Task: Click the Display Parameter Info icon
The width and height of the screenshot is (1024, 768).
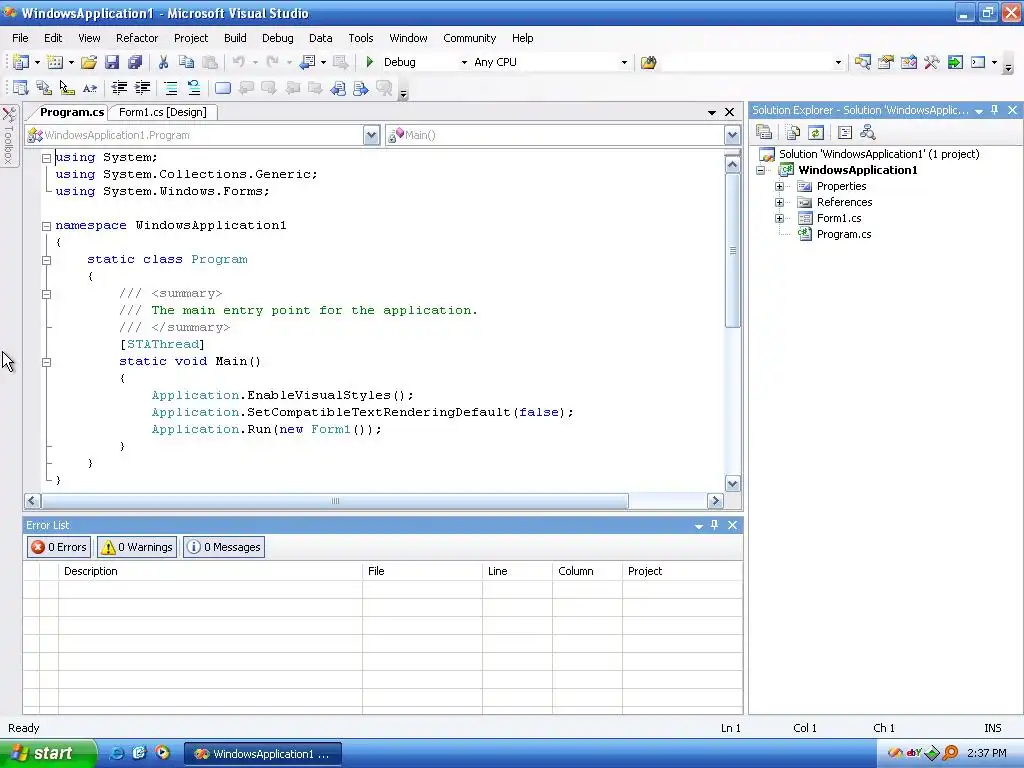Action: click(44, 88)
